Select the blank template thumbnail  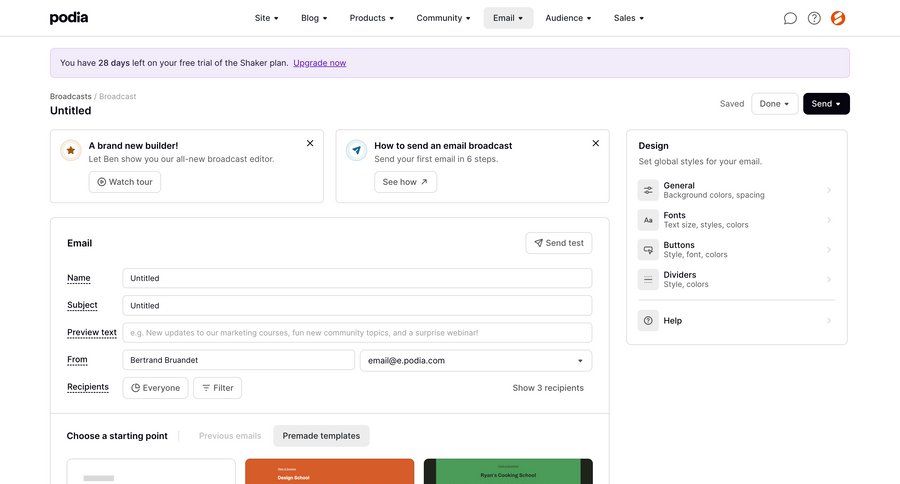click(151, 471)
